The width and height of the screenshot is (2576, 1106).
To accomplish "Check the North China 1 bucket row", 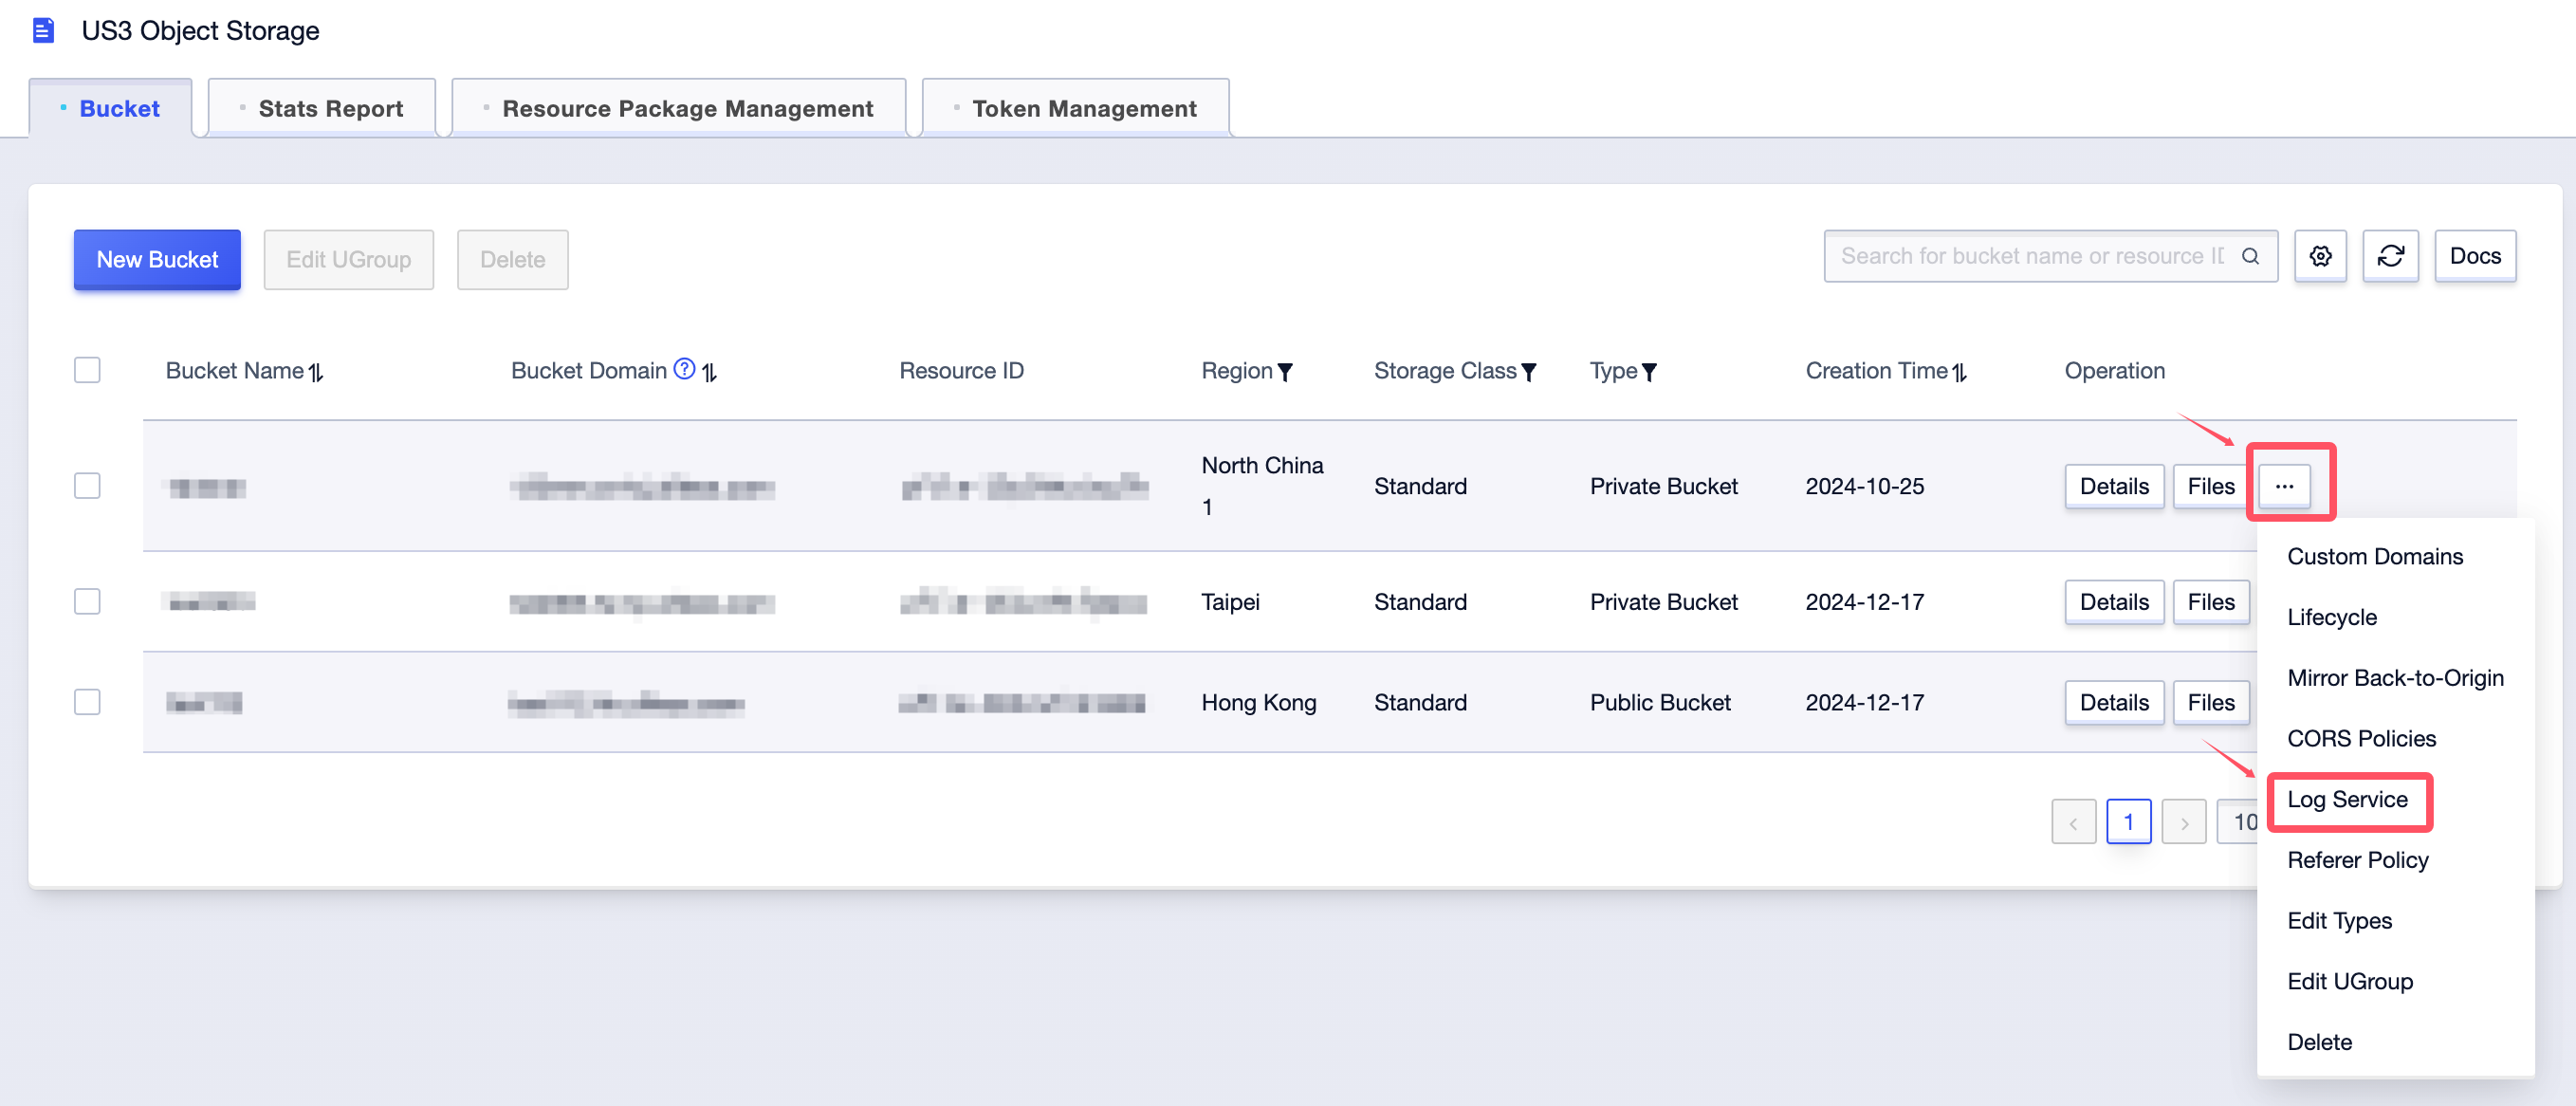I will (87, 486).
